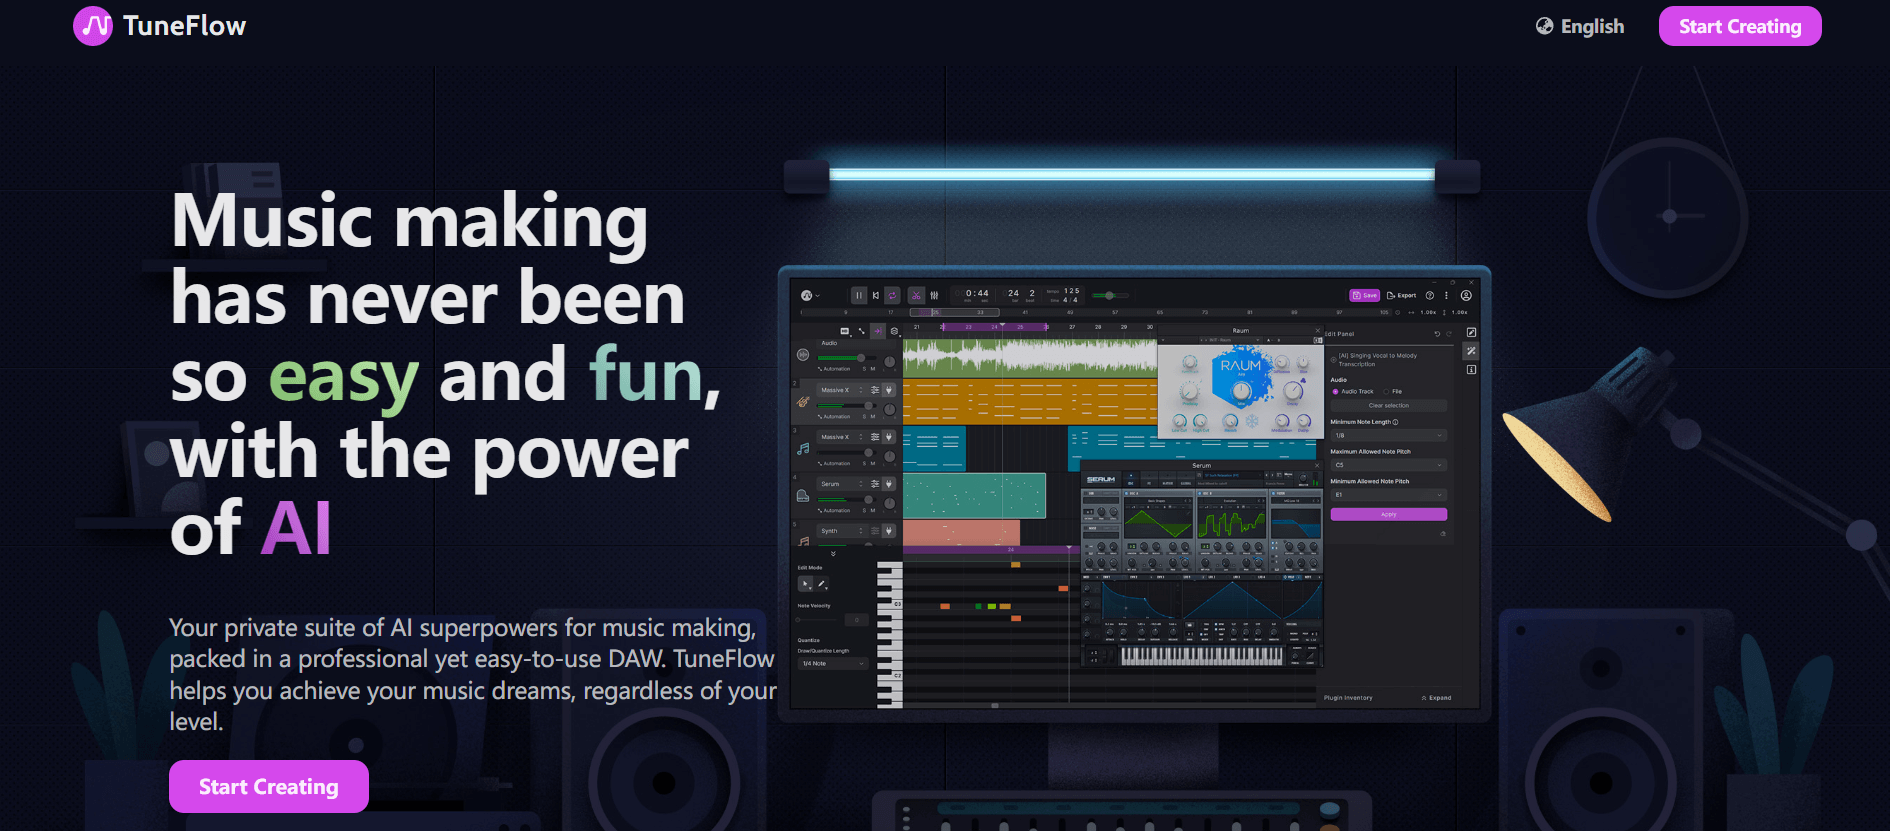Click the skip-to-start transport icon
This screenshot has width=1890, height=831.
(x=876, y=295)
